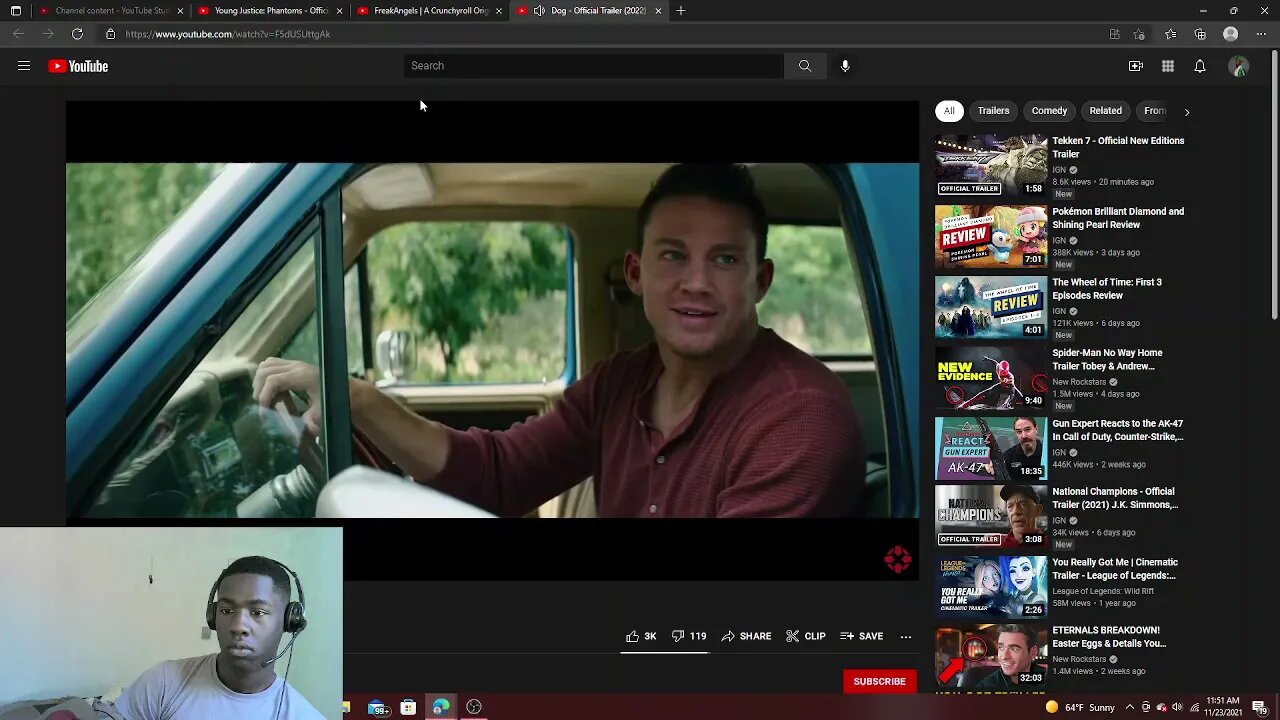Close the Dog Official Trailer tab

658,11
